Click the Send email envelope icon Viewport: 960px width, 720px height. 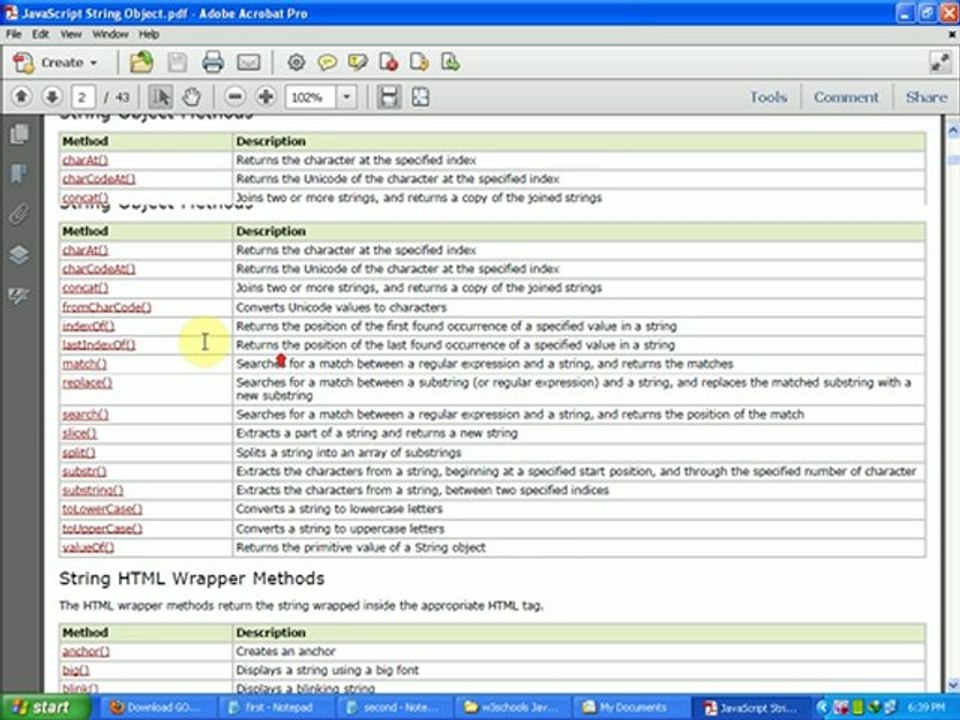(x=249, y=62)
